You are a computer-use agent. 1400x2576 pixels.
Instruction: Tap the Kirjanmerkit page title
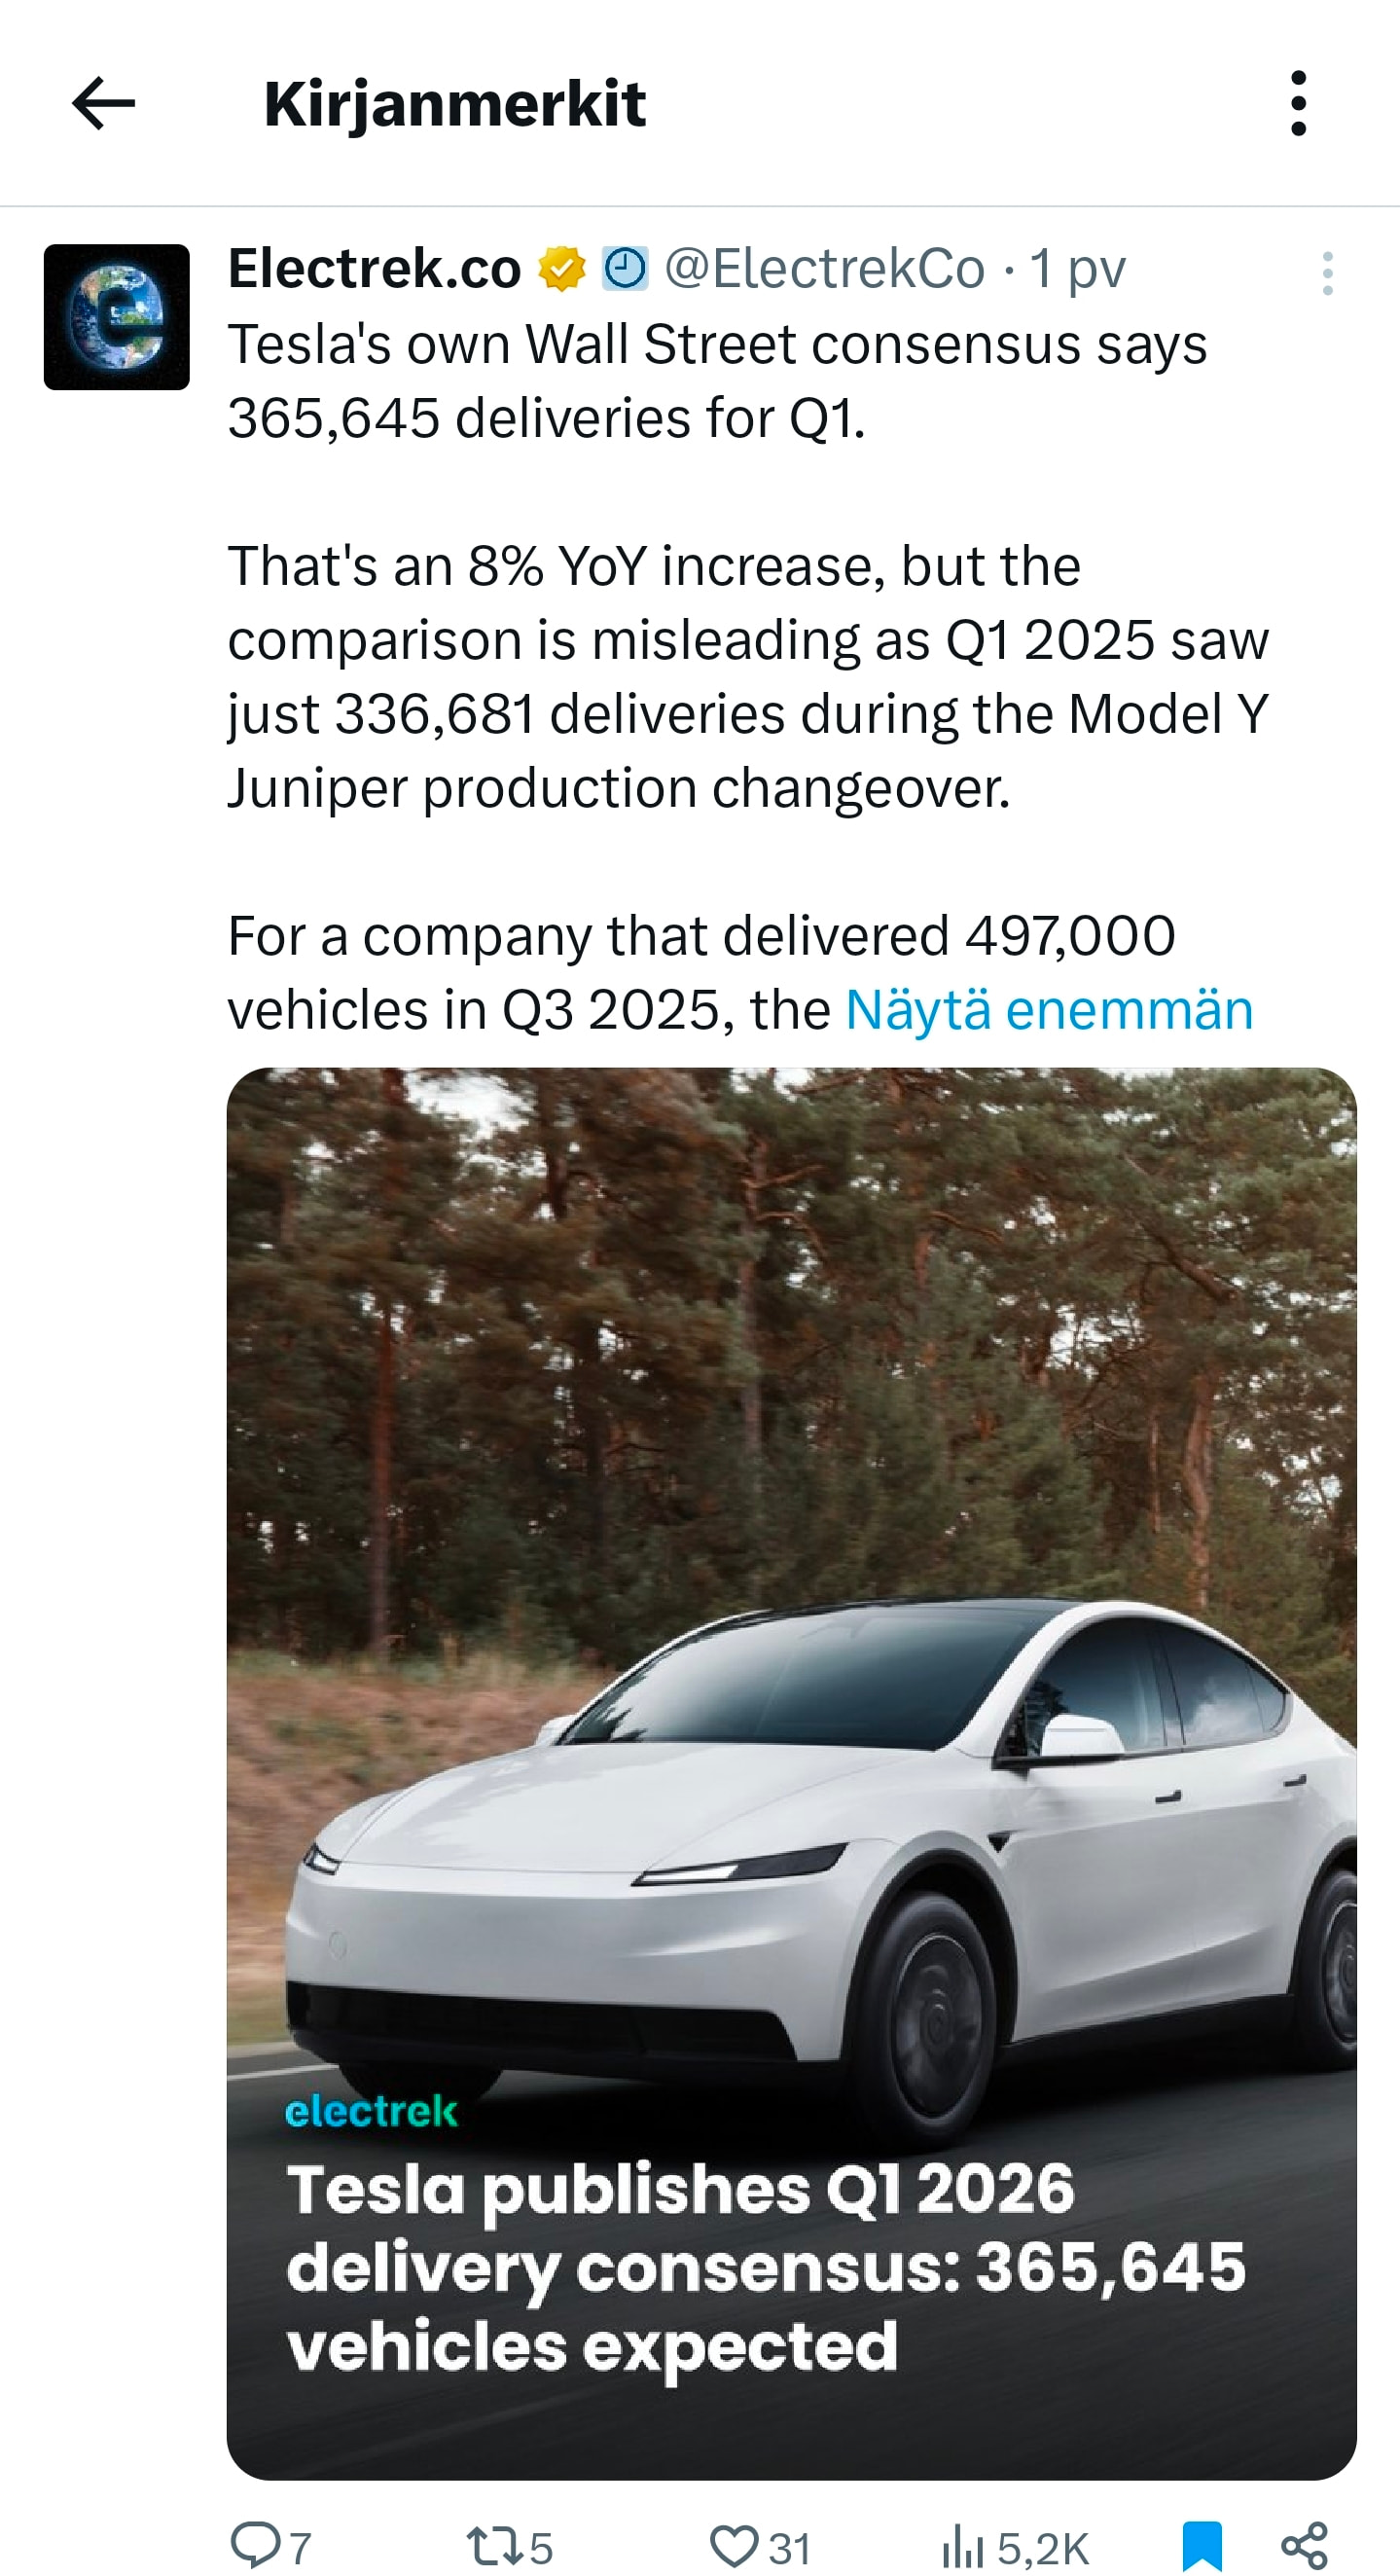(455, 104)
